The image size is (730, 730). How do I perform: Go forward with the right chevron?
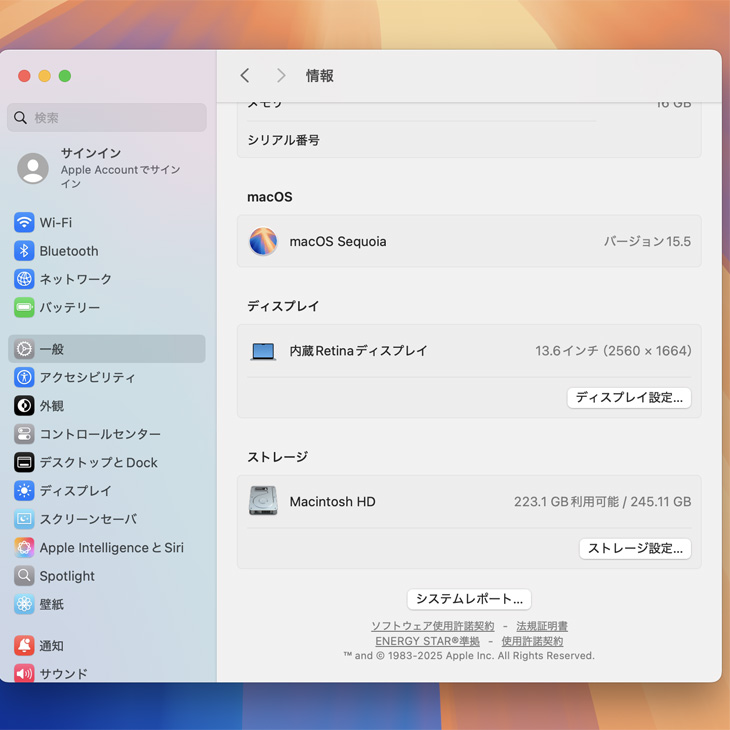281,75
